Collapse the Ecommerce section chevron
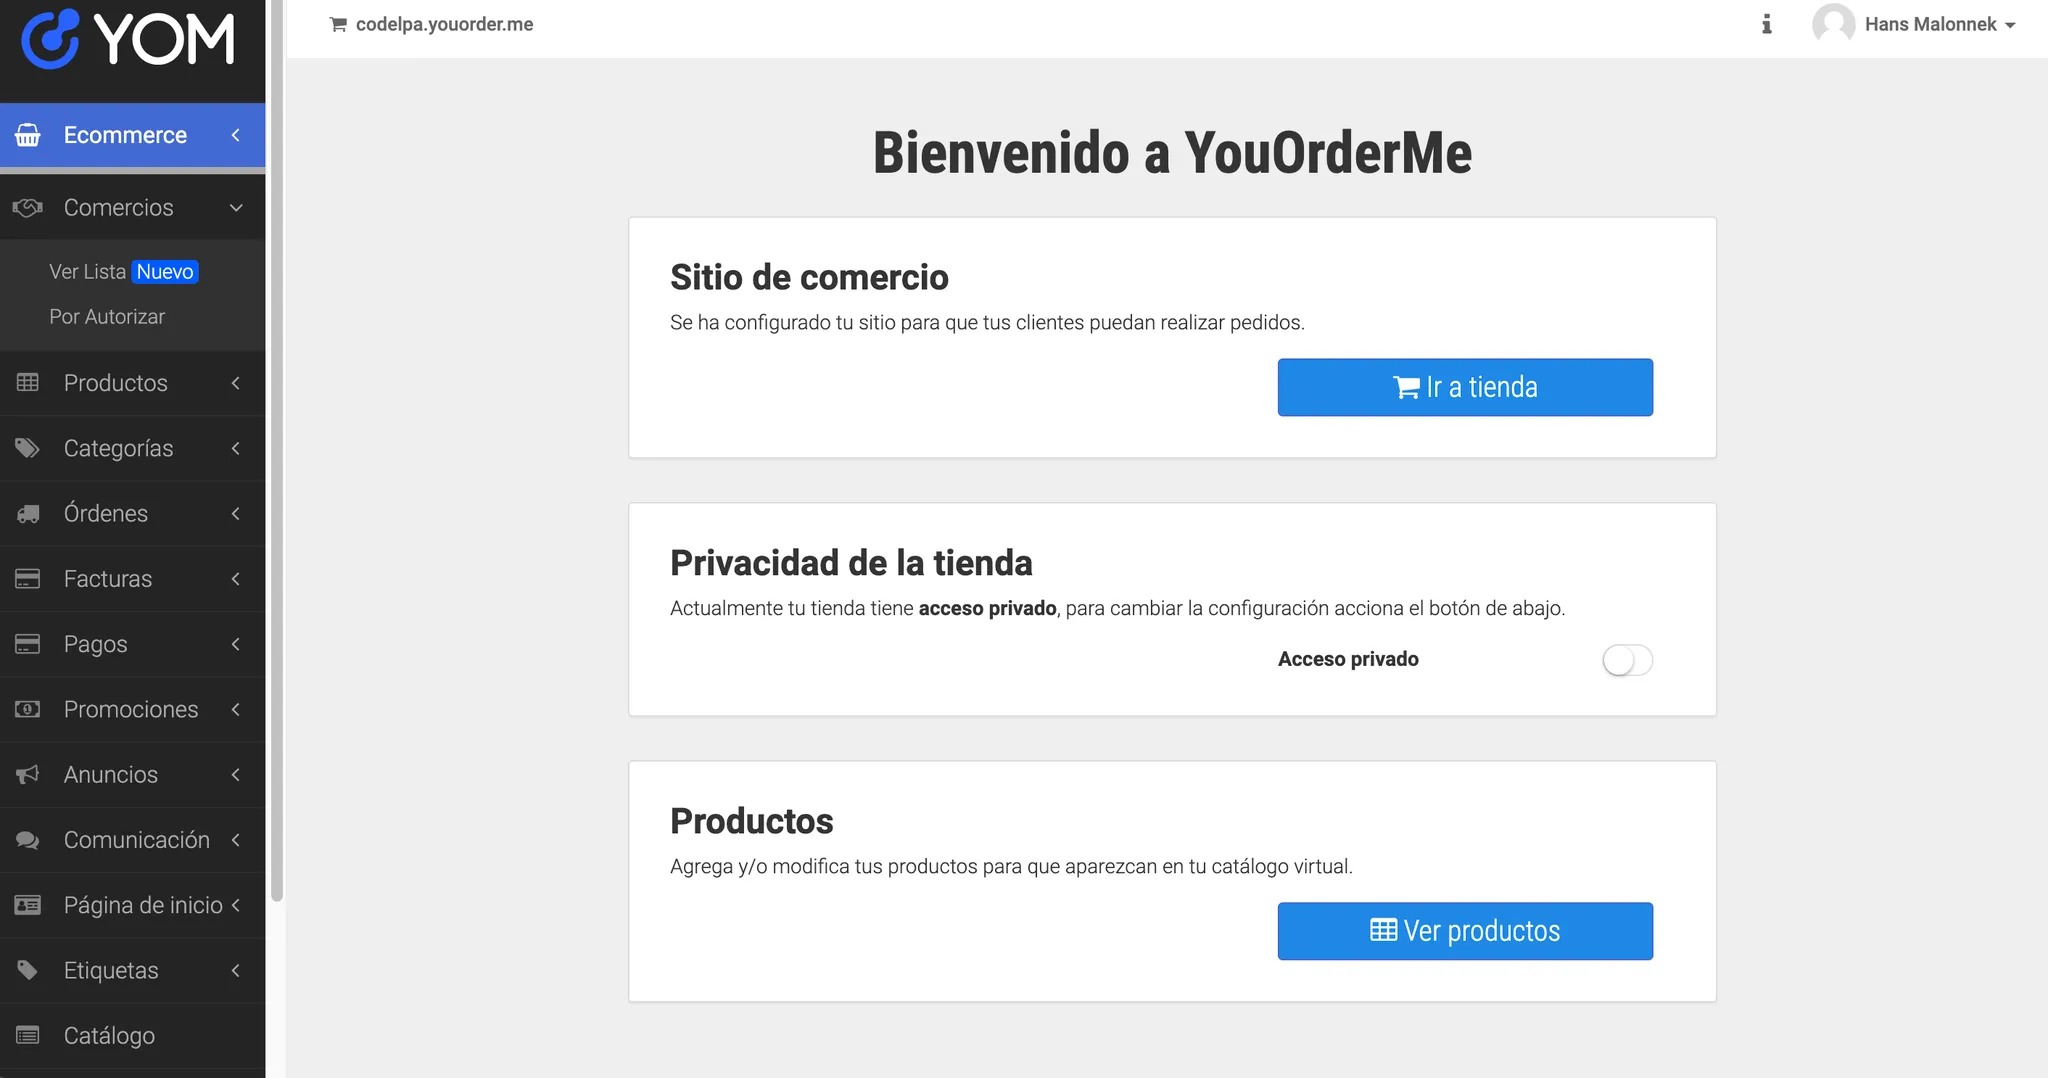Viewport: 2048px width, 1078px height. pyautogui.click(x=236, y=135)
